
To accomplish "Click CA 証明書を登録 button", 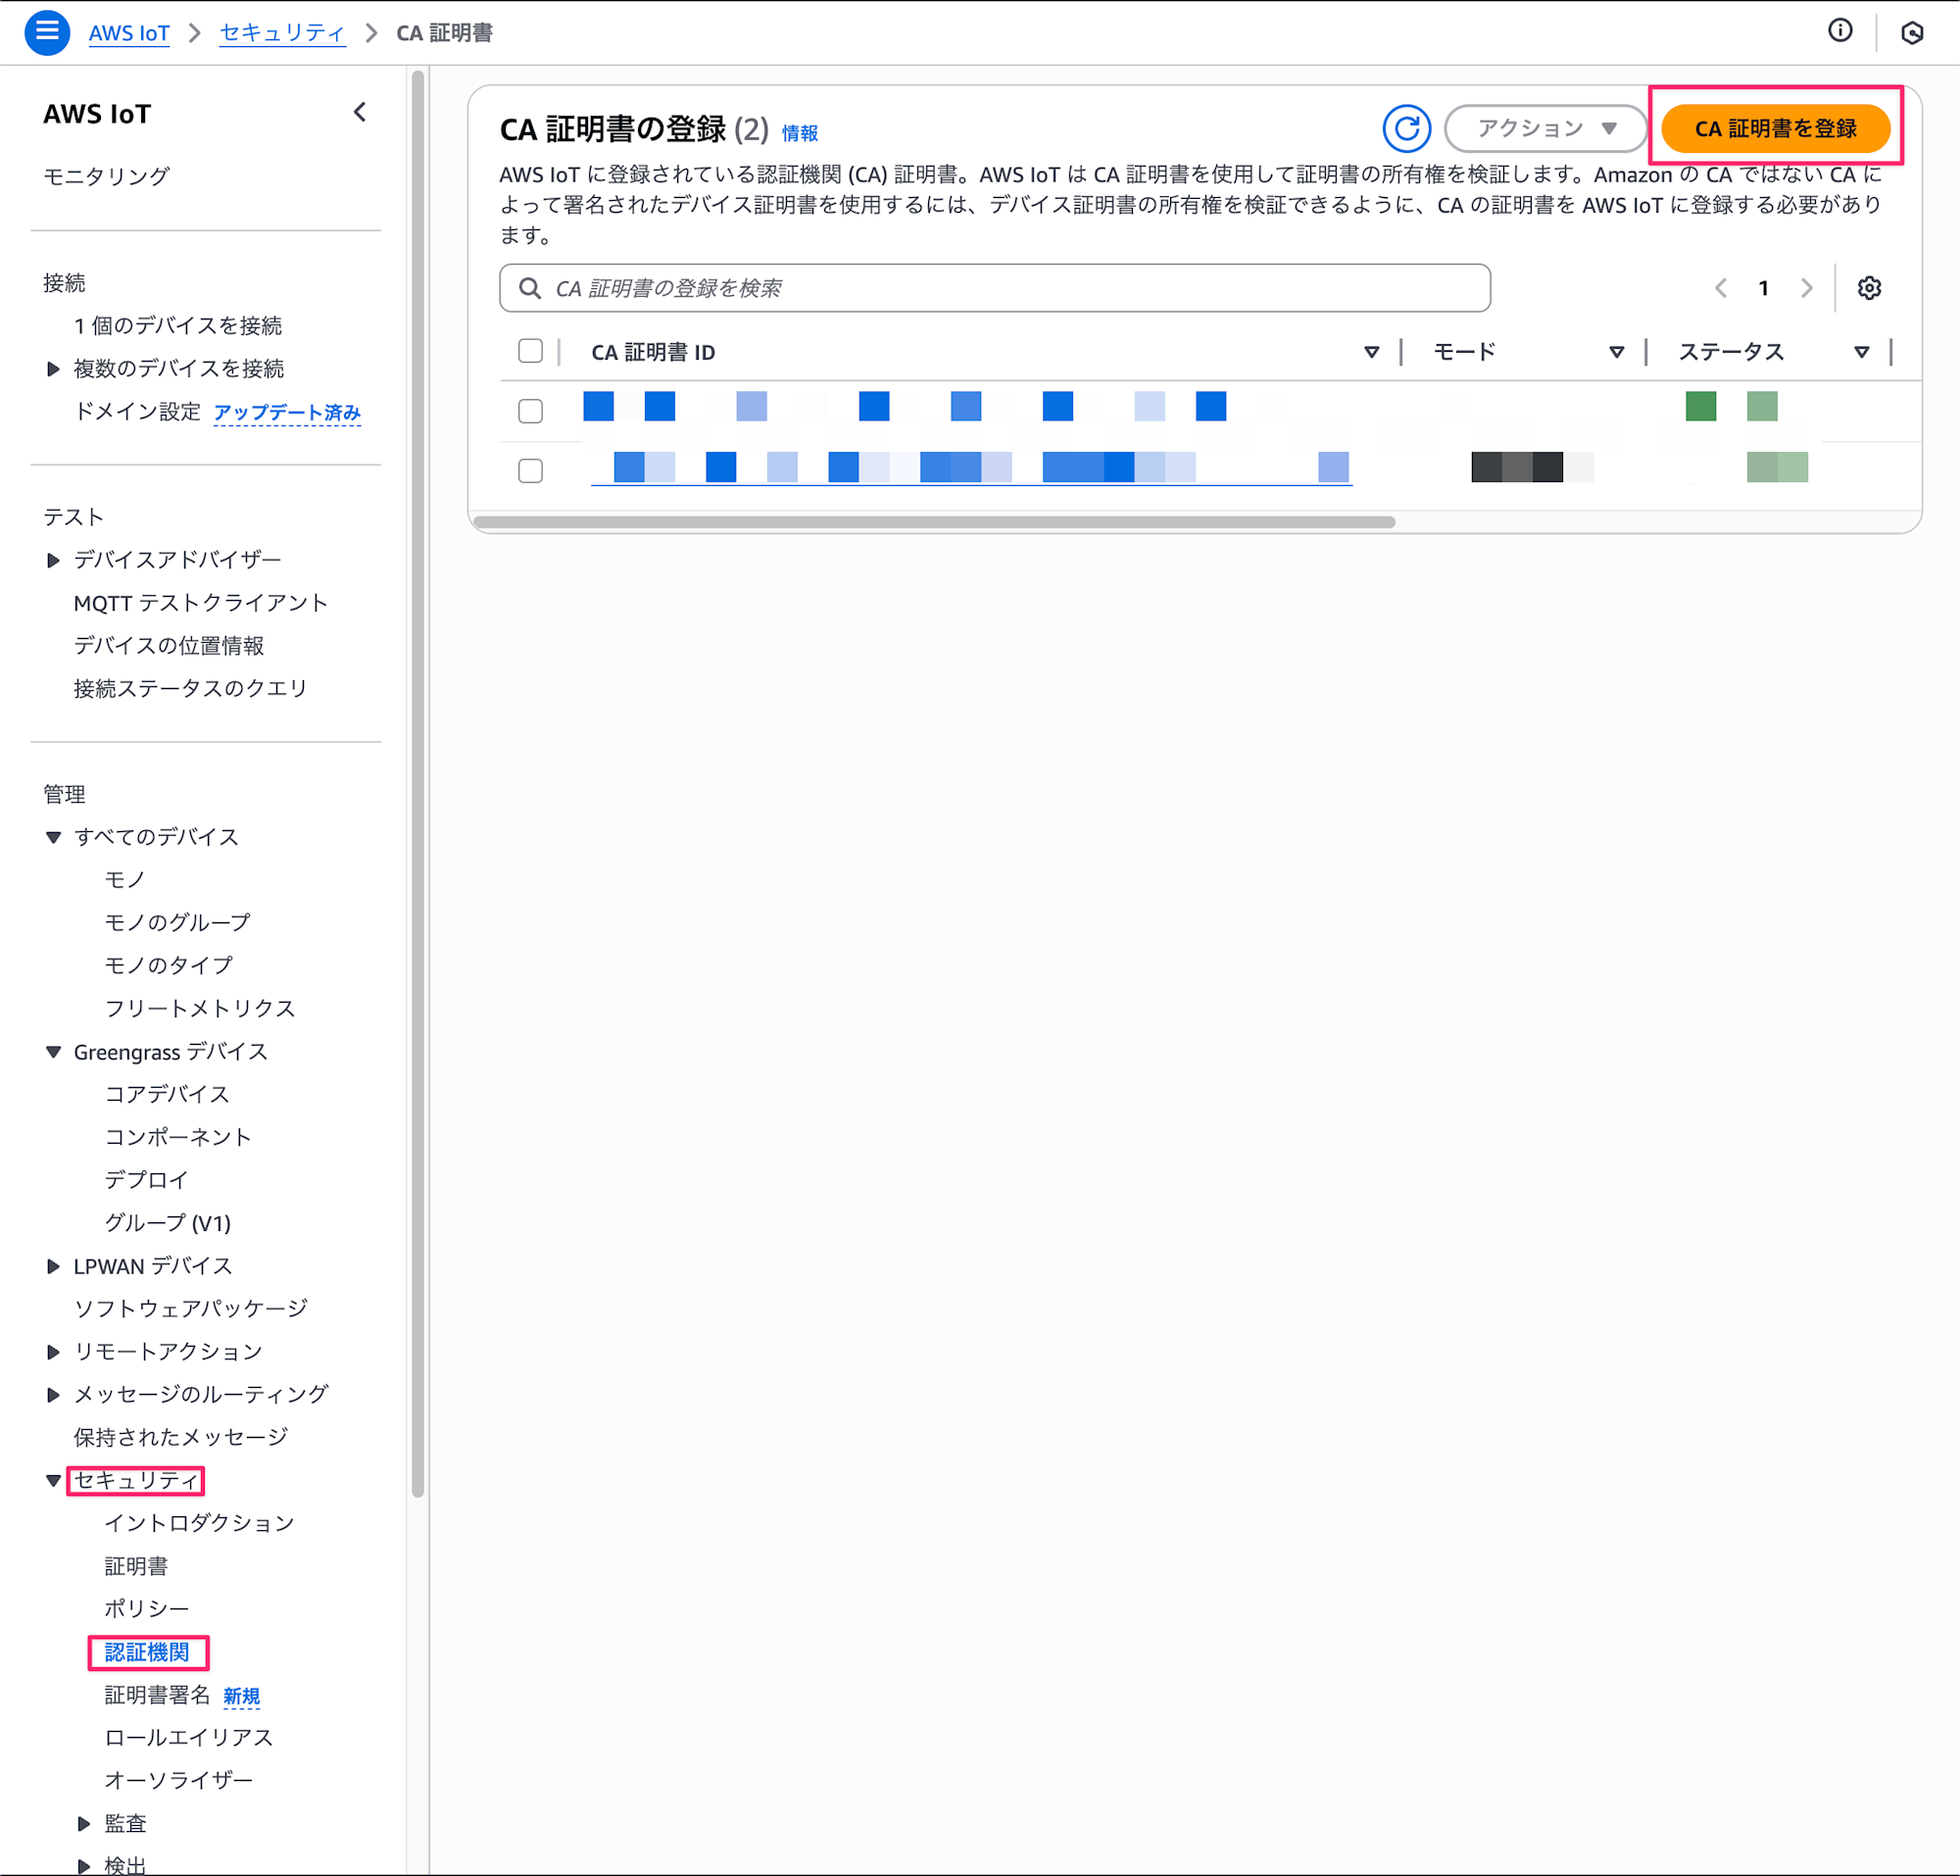I will click(1775, 129).
